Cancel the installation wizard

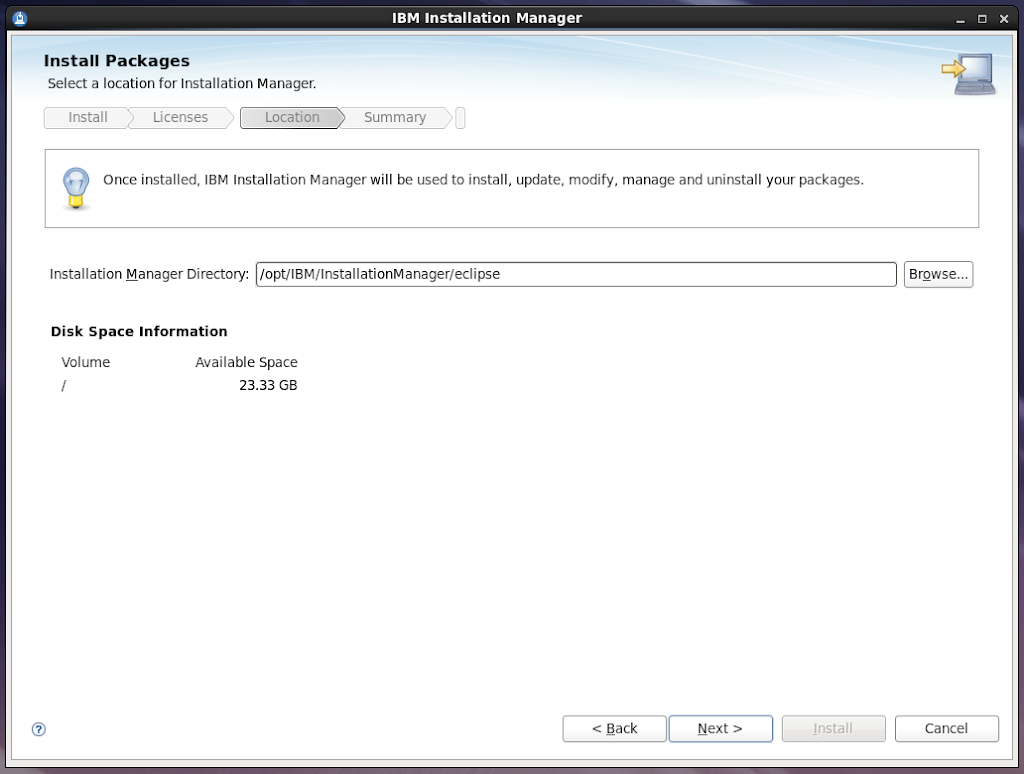pos(946,729)
